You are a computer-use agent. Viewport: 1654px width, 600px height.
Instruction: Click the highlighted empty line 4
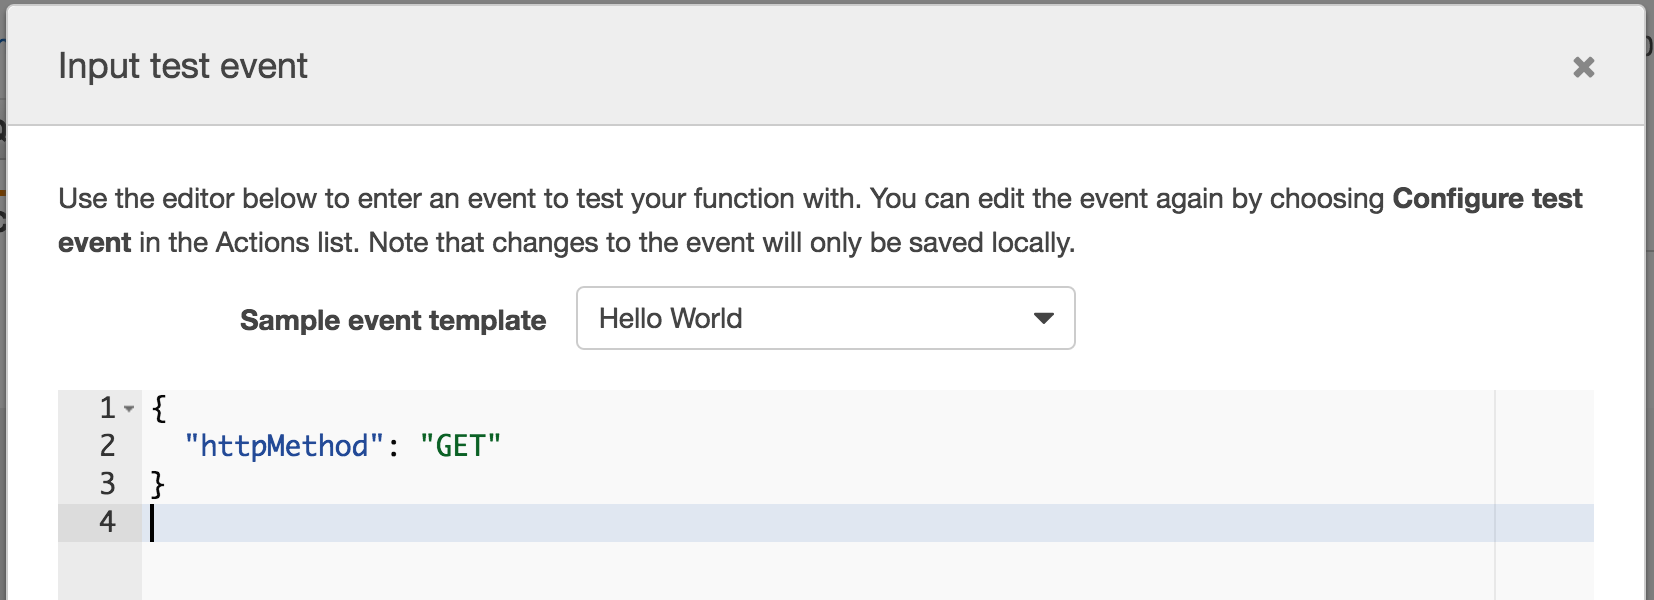(x=800, y=522)
